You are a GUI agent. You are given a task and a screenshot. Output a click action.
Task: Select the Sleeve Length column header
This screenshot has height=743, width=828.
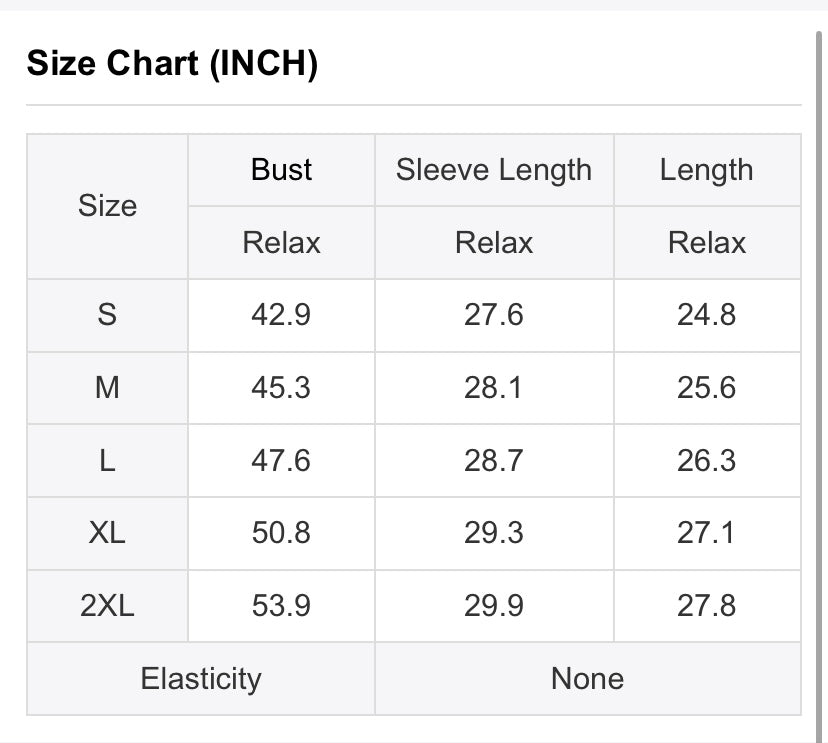coord(494,170)
